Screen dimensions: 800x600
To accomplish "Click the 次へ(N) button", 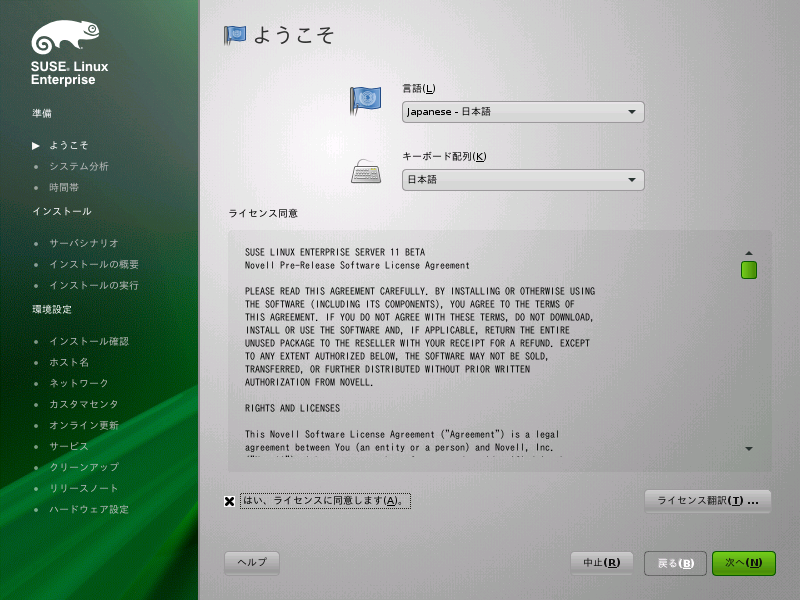I will (x=744, y=563).
